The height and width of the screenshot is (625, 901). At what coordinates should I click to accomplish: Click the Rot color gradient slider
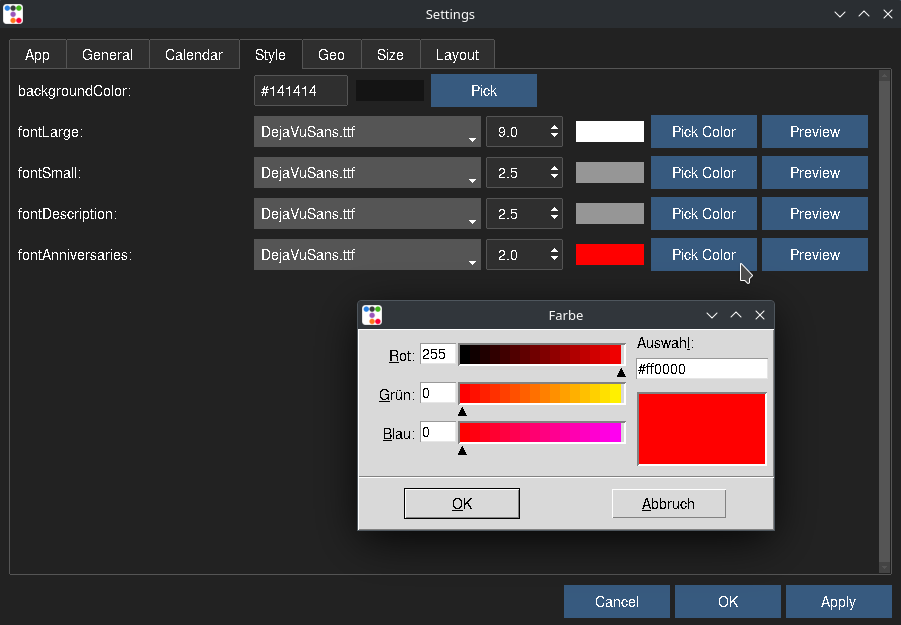point(541,354)
